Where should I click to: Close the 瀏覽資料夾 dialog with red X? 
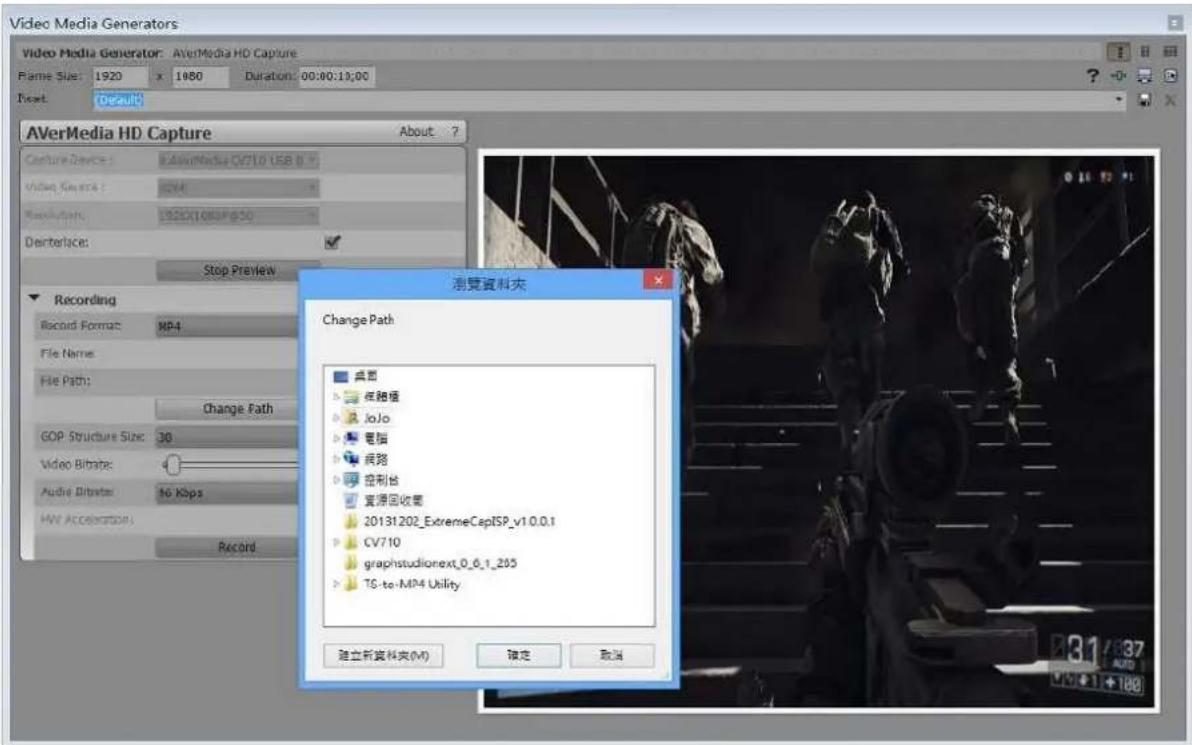tap(658, 280)
